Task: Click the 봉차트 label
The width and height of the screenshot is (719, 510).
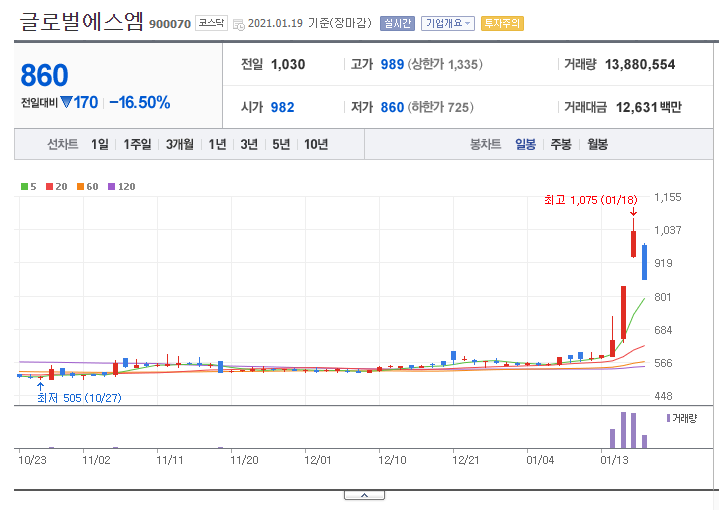Action: (x=486, y=144)
